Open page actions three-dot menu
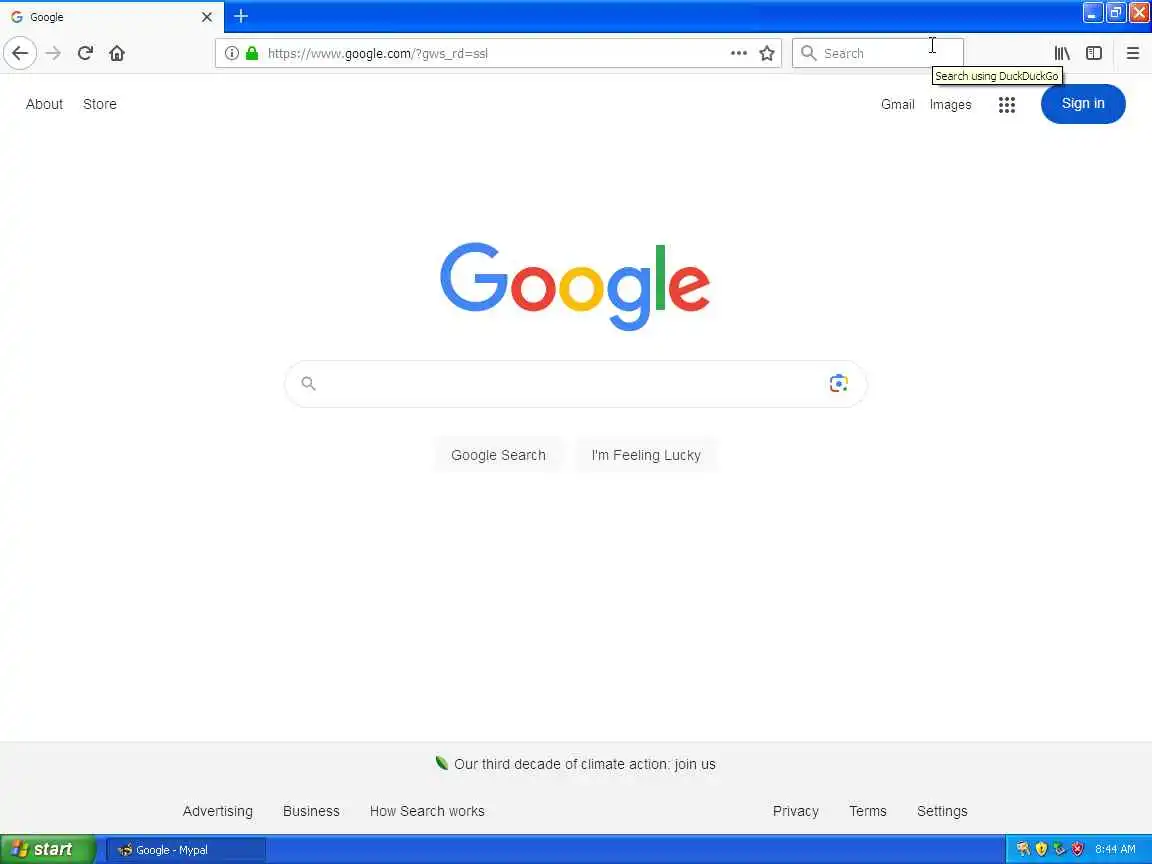This screenshot has height=864, width=1152. [x=738, y=53]
